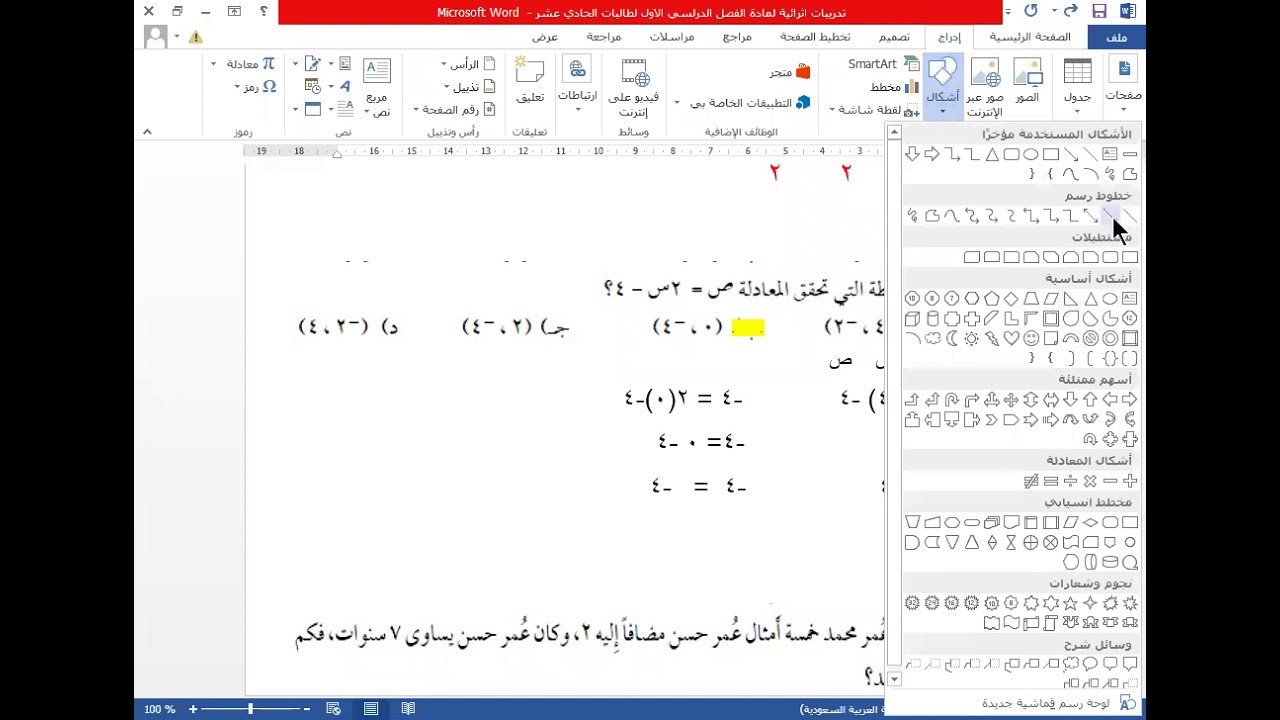Open the عرض View tab
The image size is (1280, 720).
(x=545, y=37)
